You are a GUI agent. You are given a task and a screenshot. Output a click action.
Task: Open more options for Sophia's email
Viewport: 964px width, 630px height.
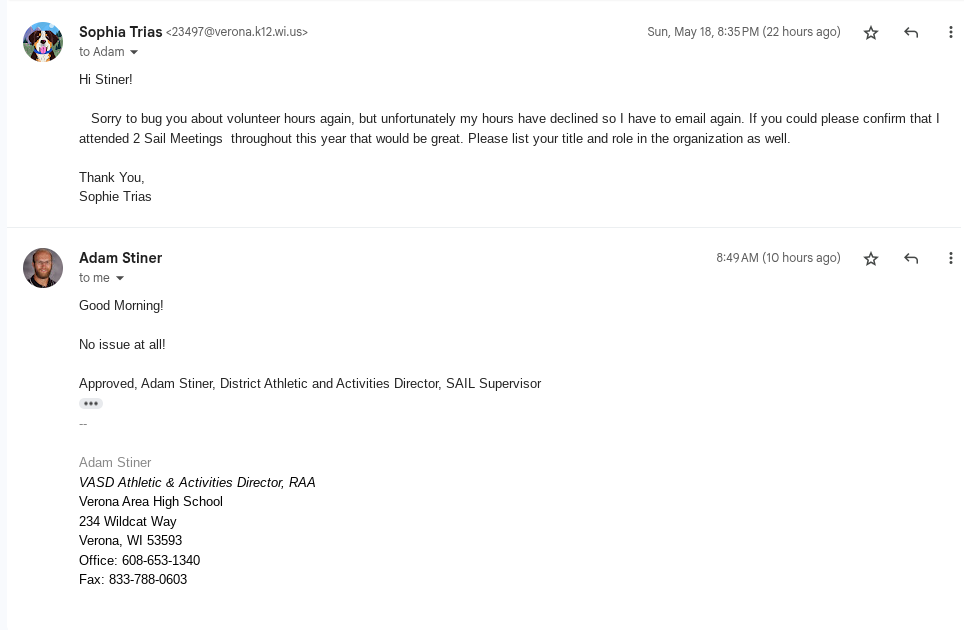point(950,33)
